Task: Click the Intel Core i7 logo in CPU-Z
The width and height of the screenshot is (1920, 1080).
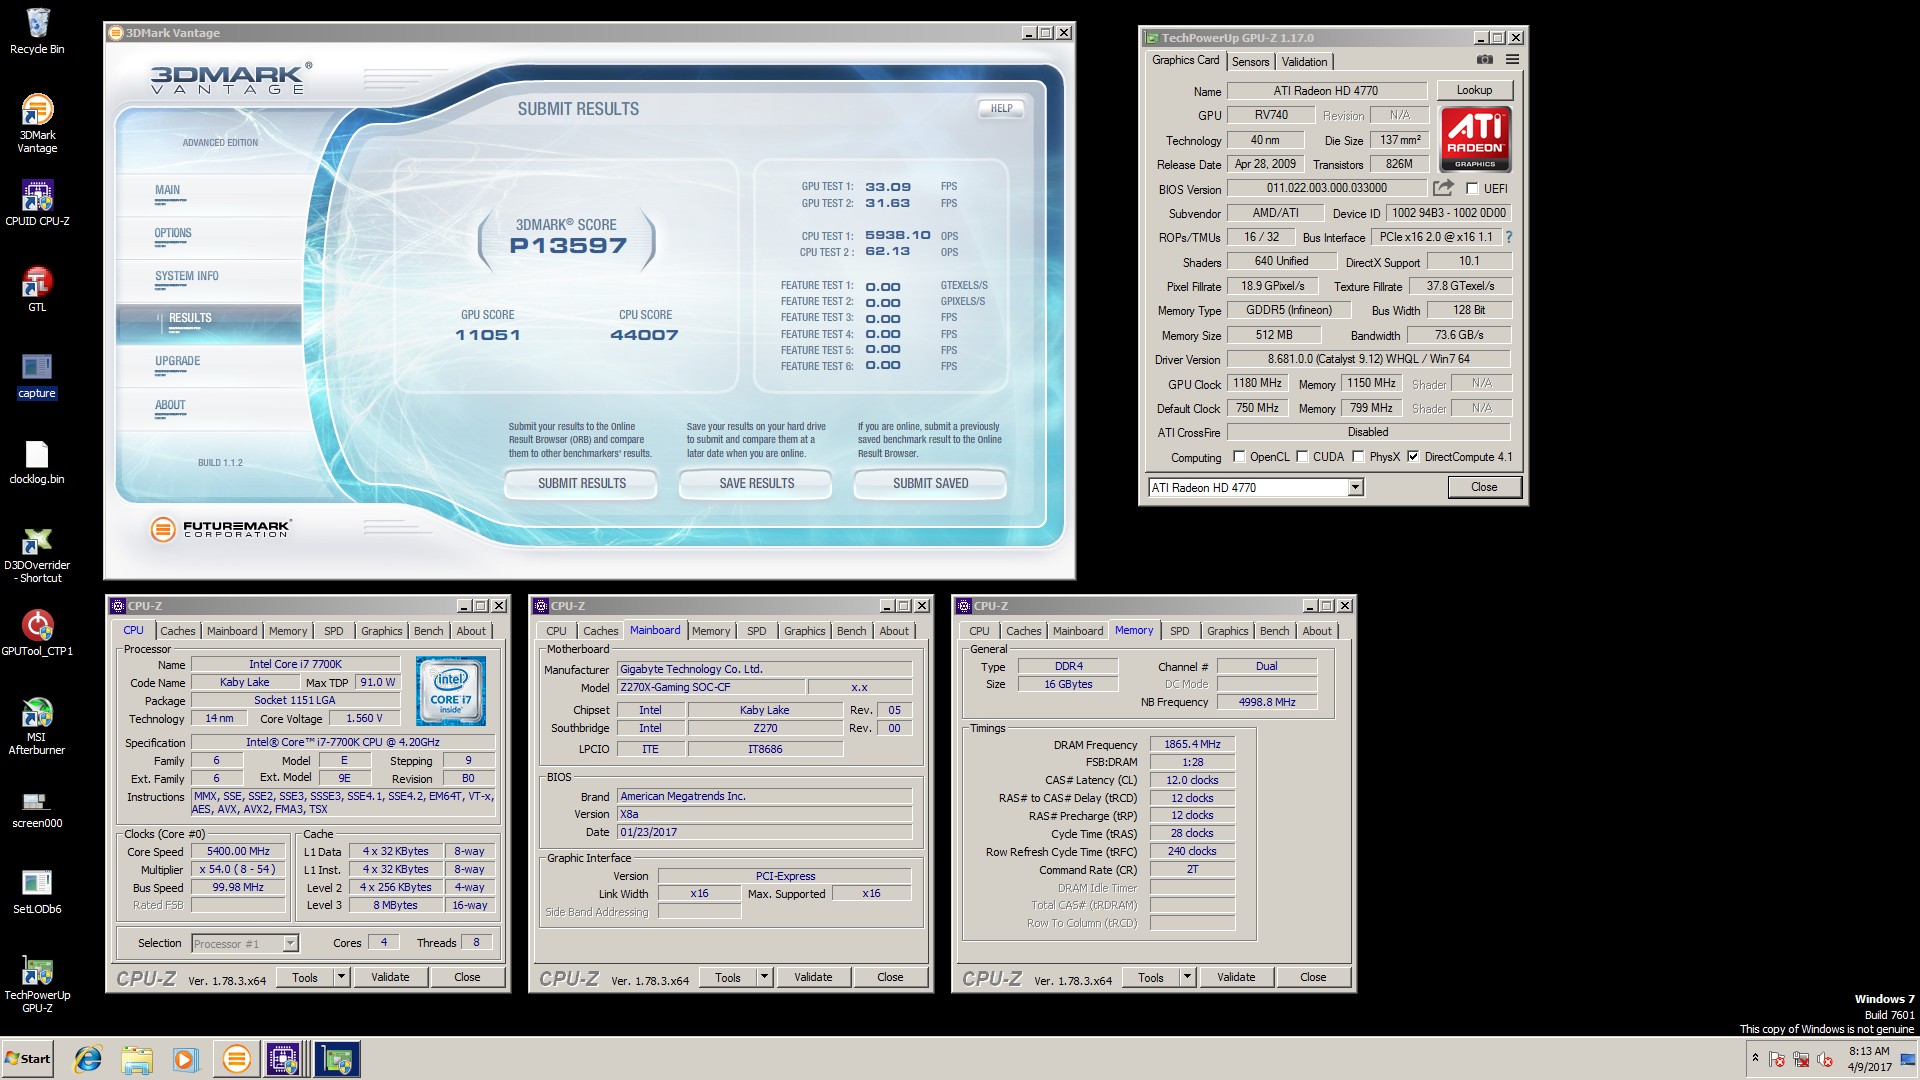Action: point(451,691)
